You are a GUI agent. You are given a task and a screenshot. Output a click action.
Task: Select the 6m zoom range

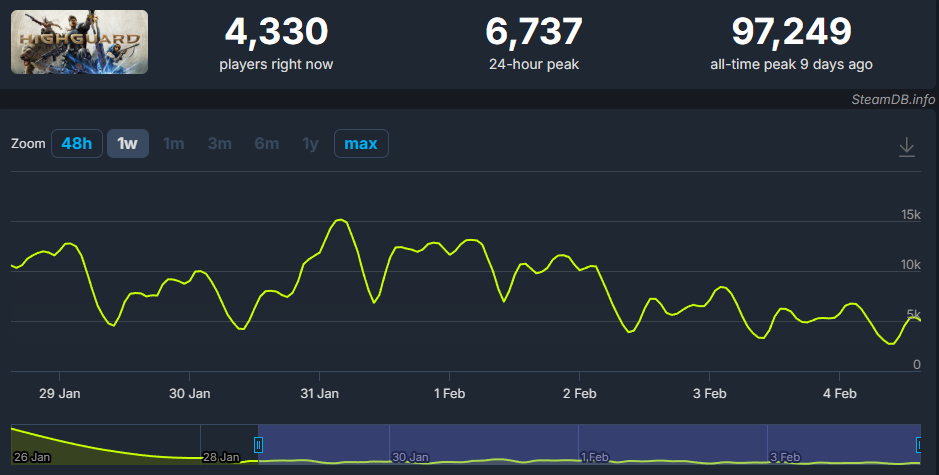click(266, 144)
